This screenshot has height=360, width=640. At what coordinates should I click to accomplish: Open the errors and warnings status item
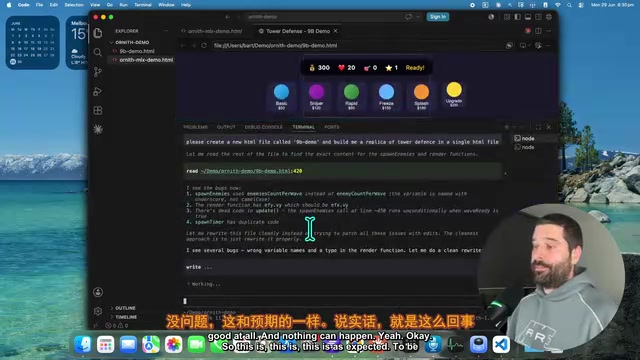click(117, 325)
